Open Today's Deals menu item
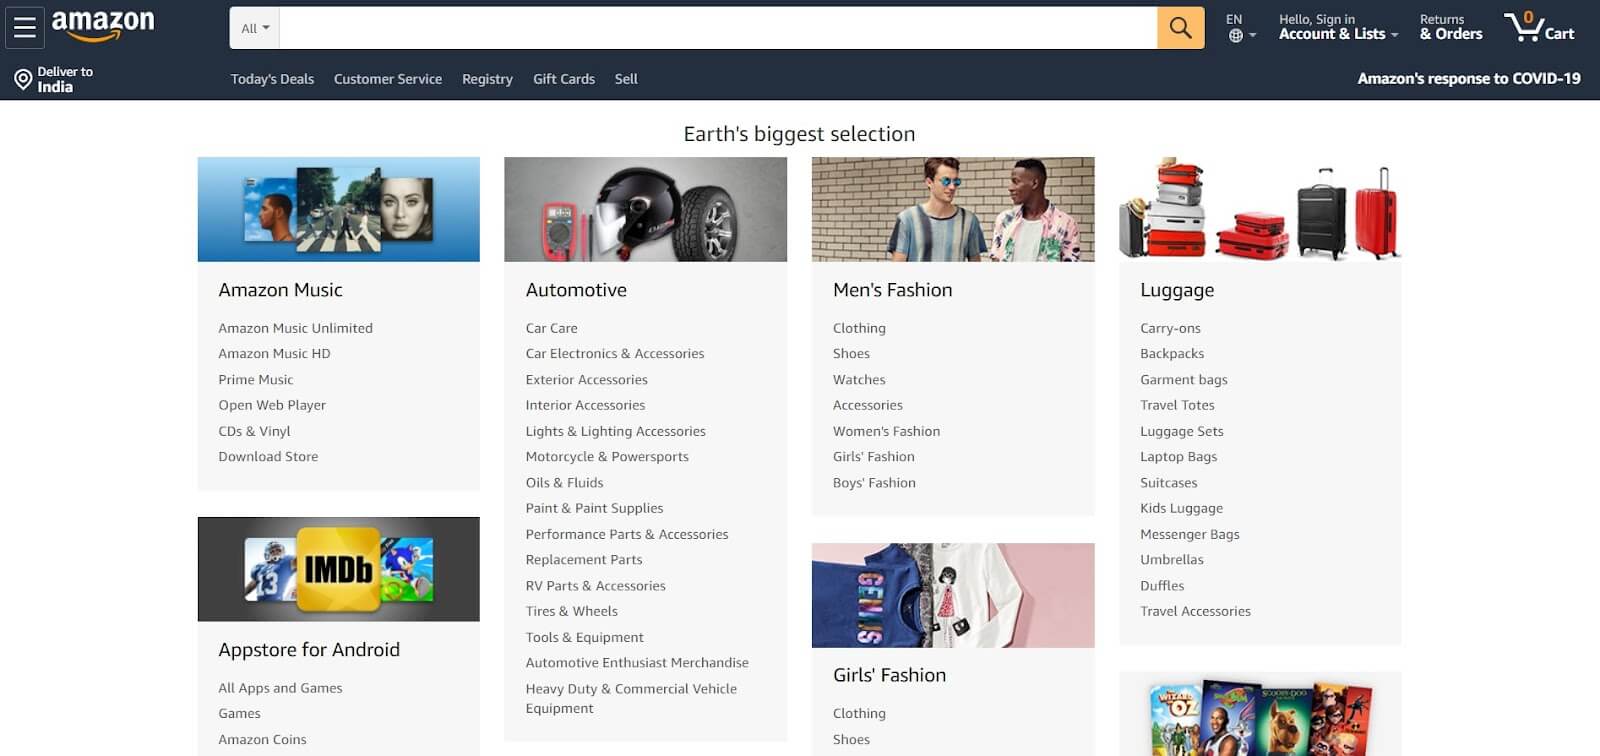 [272, 79]
